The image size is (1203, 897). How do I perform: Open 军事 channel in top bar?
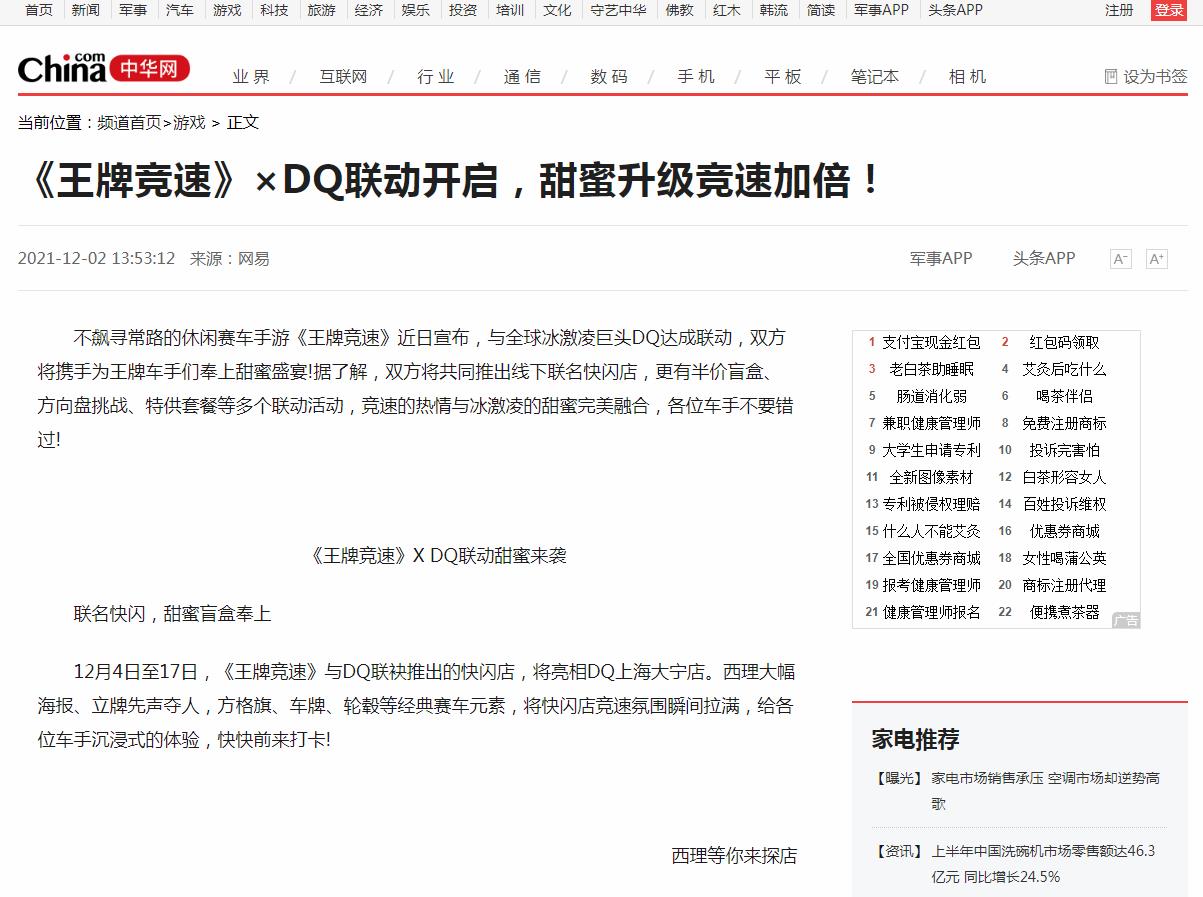tap(133, 10)
